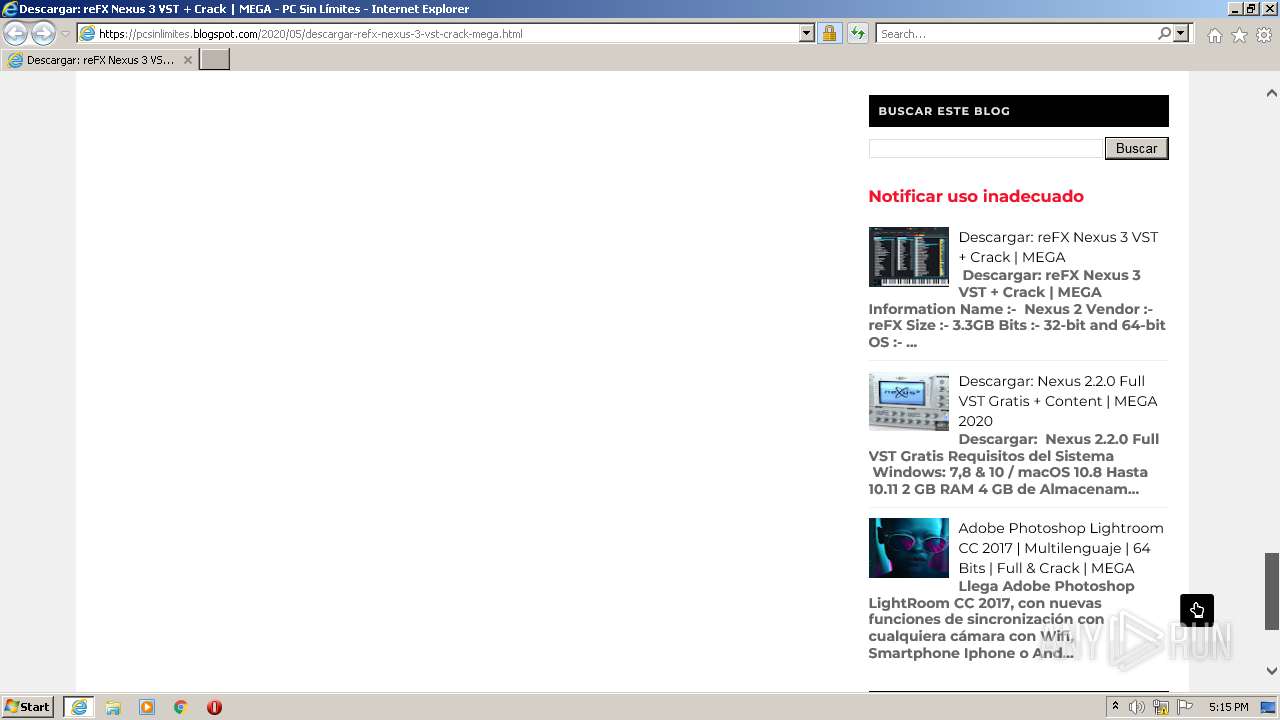
Task: Open the media player taskbar icon
Action: 147,707
